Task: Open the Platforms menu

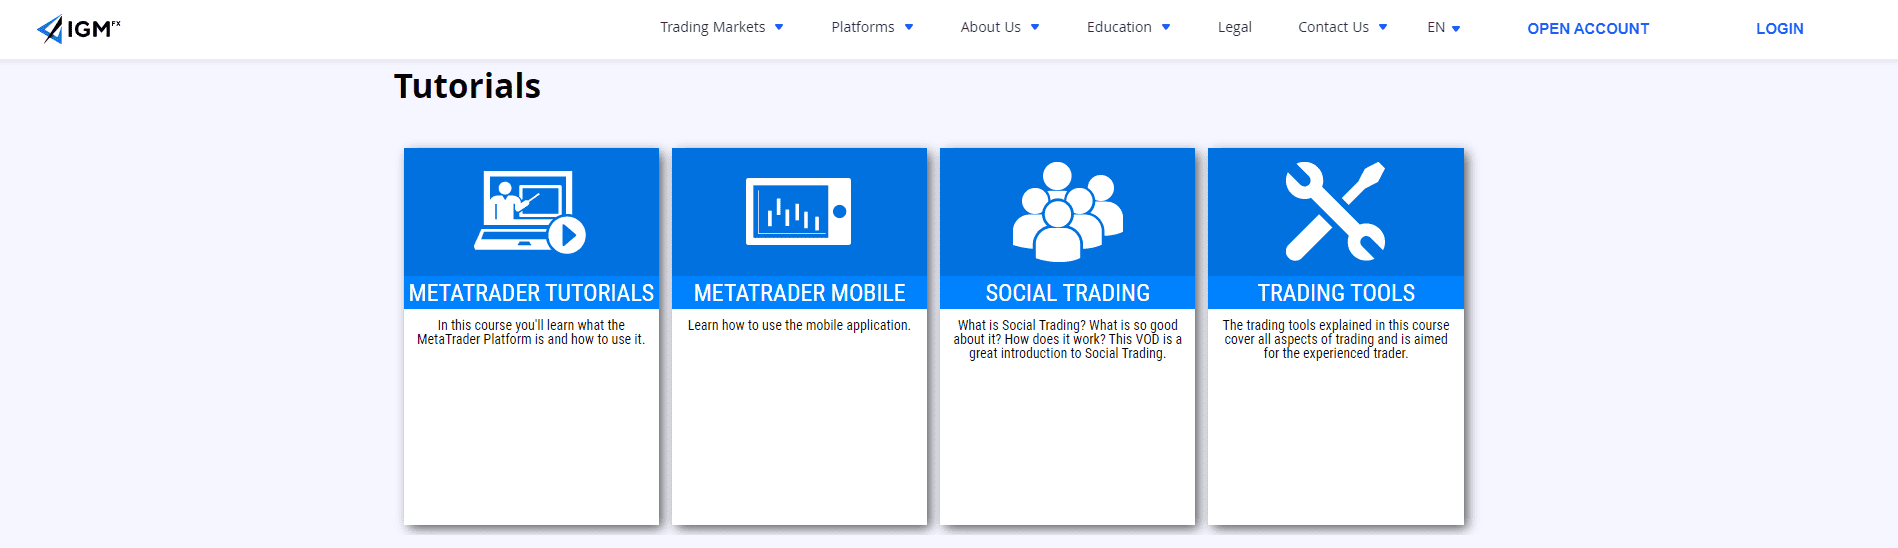Action: 863,27
